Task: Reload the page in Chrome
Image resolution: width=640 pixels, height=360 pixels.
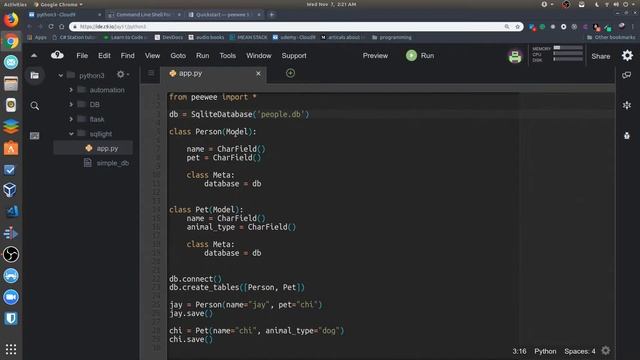Action: [x=51, y=27]
